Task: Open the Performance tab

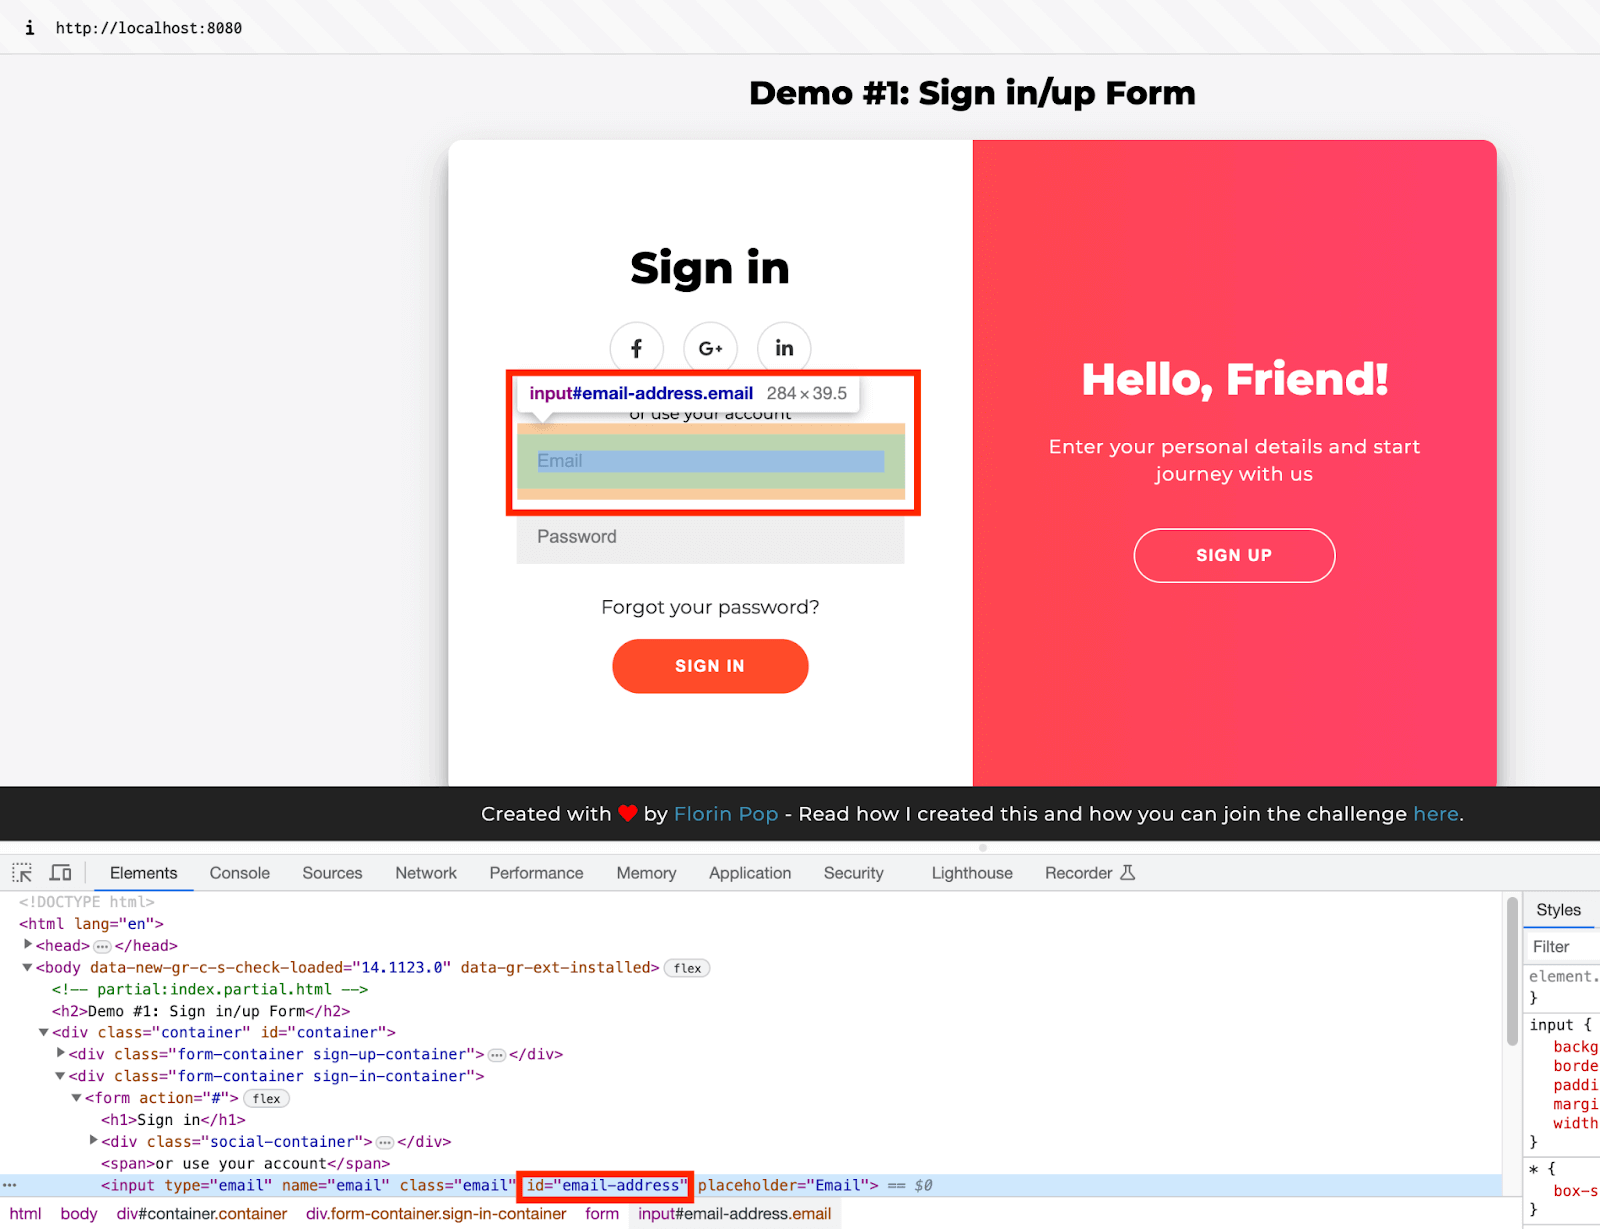Action: 536,873
